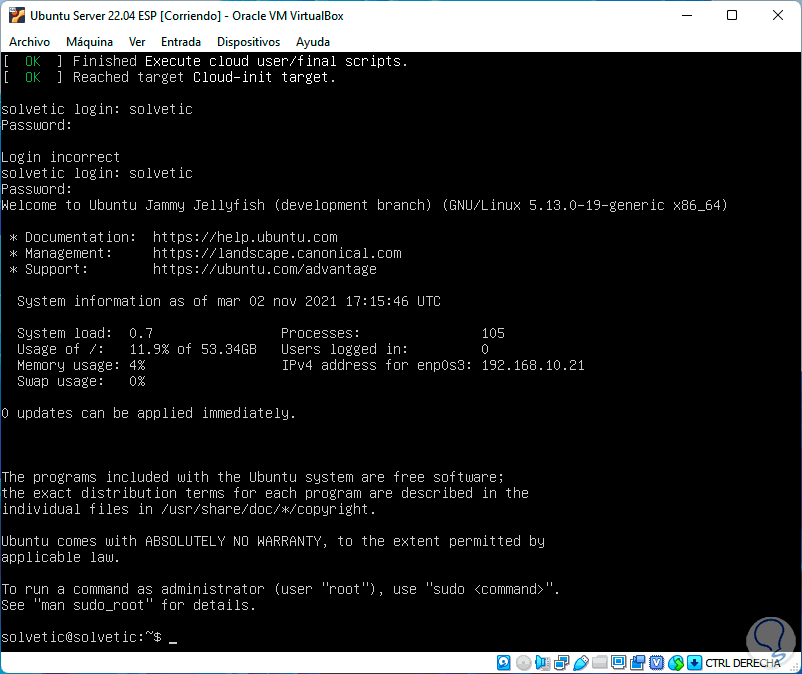802x674 pixels.
Task: Click the solvetic@solvetic:~$ command prompt
Action: (81, 637)
